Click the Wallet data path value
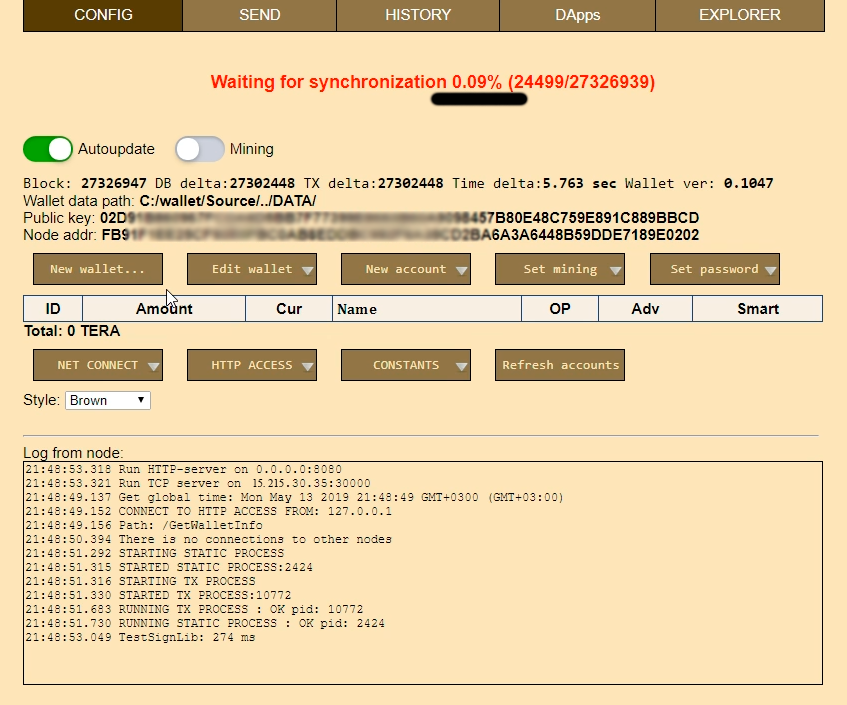Image resolution: width=847 pixels, height=705 pixels. [228, 201]
